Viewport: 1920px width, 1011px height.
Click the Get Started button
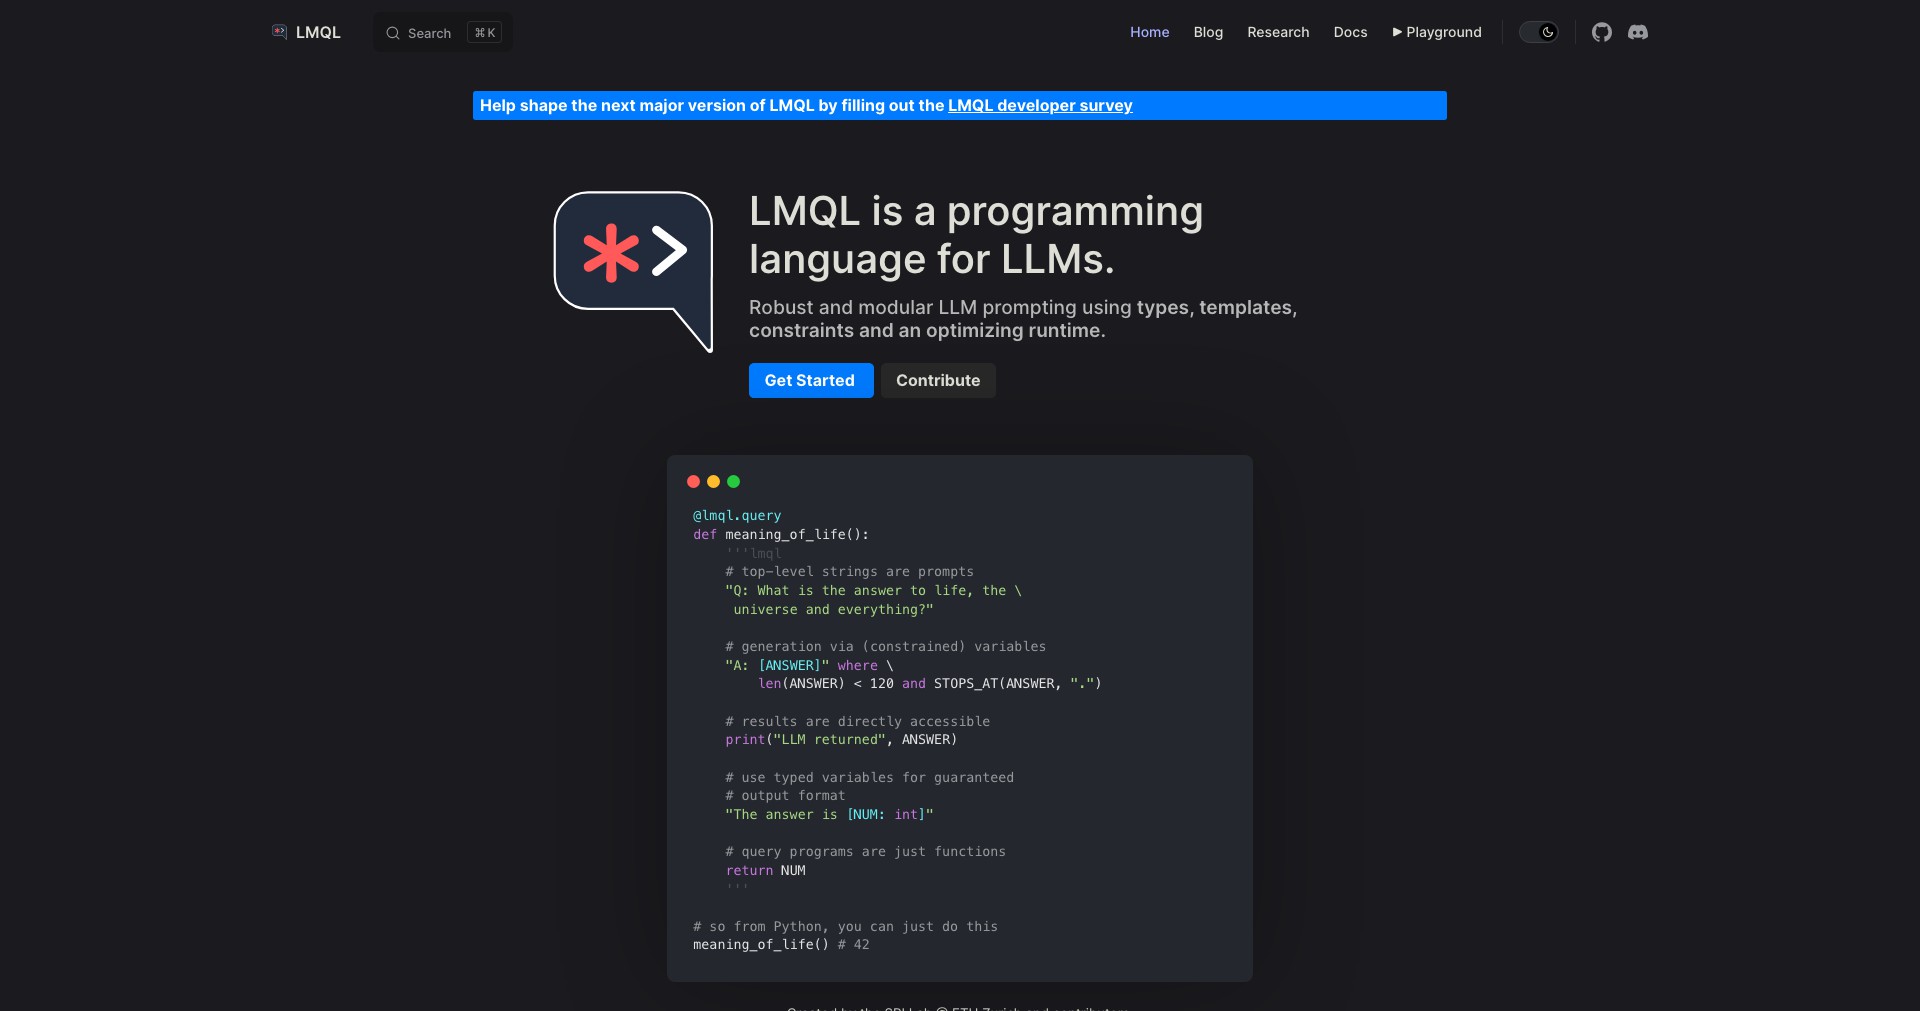[811, 380]
